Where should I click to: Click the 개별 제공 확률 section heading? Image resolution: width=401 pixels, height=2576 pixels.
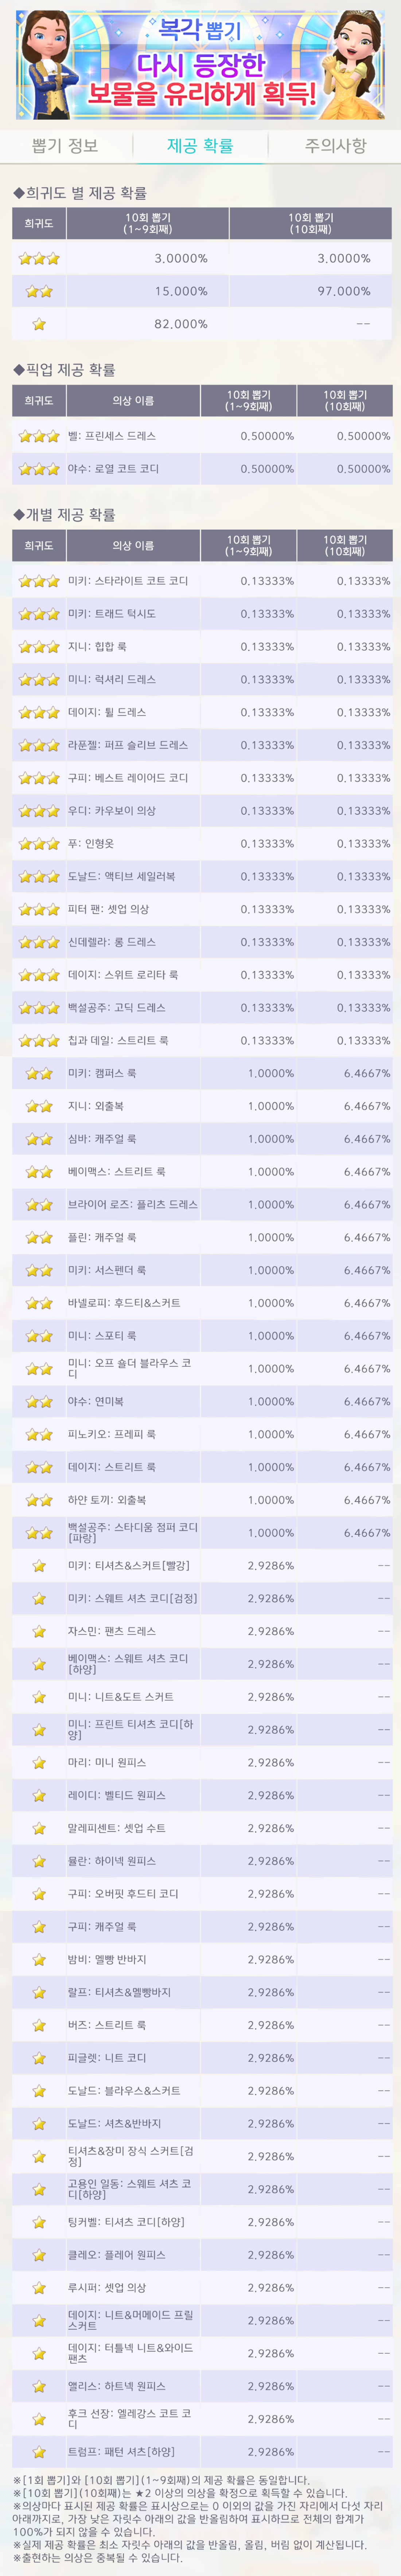pyautogui.click(x=64, y=515)
